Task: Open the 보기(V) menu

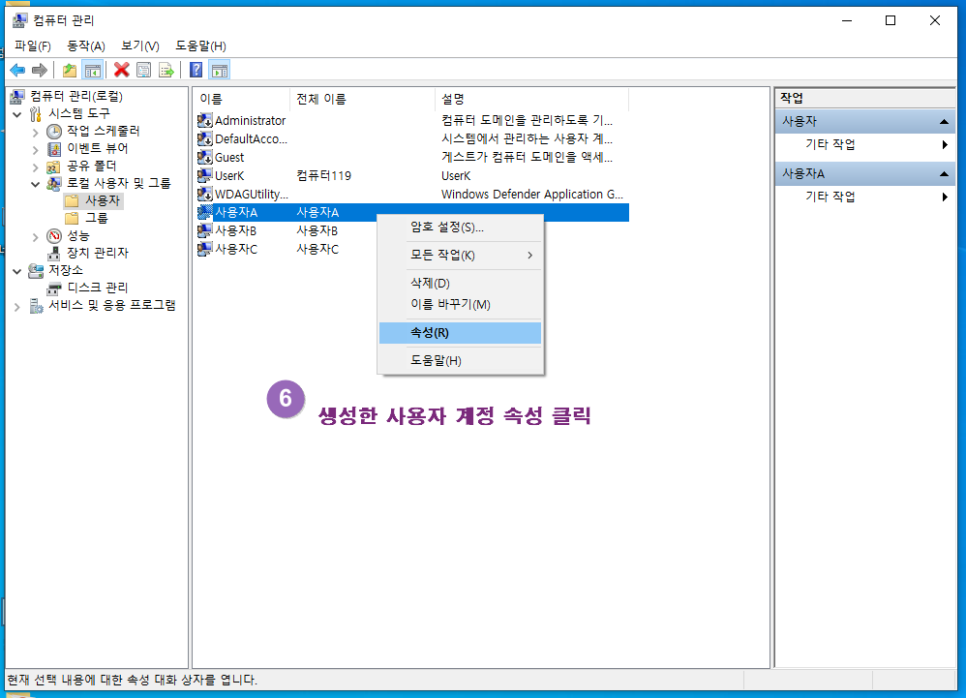Action: 140,46
